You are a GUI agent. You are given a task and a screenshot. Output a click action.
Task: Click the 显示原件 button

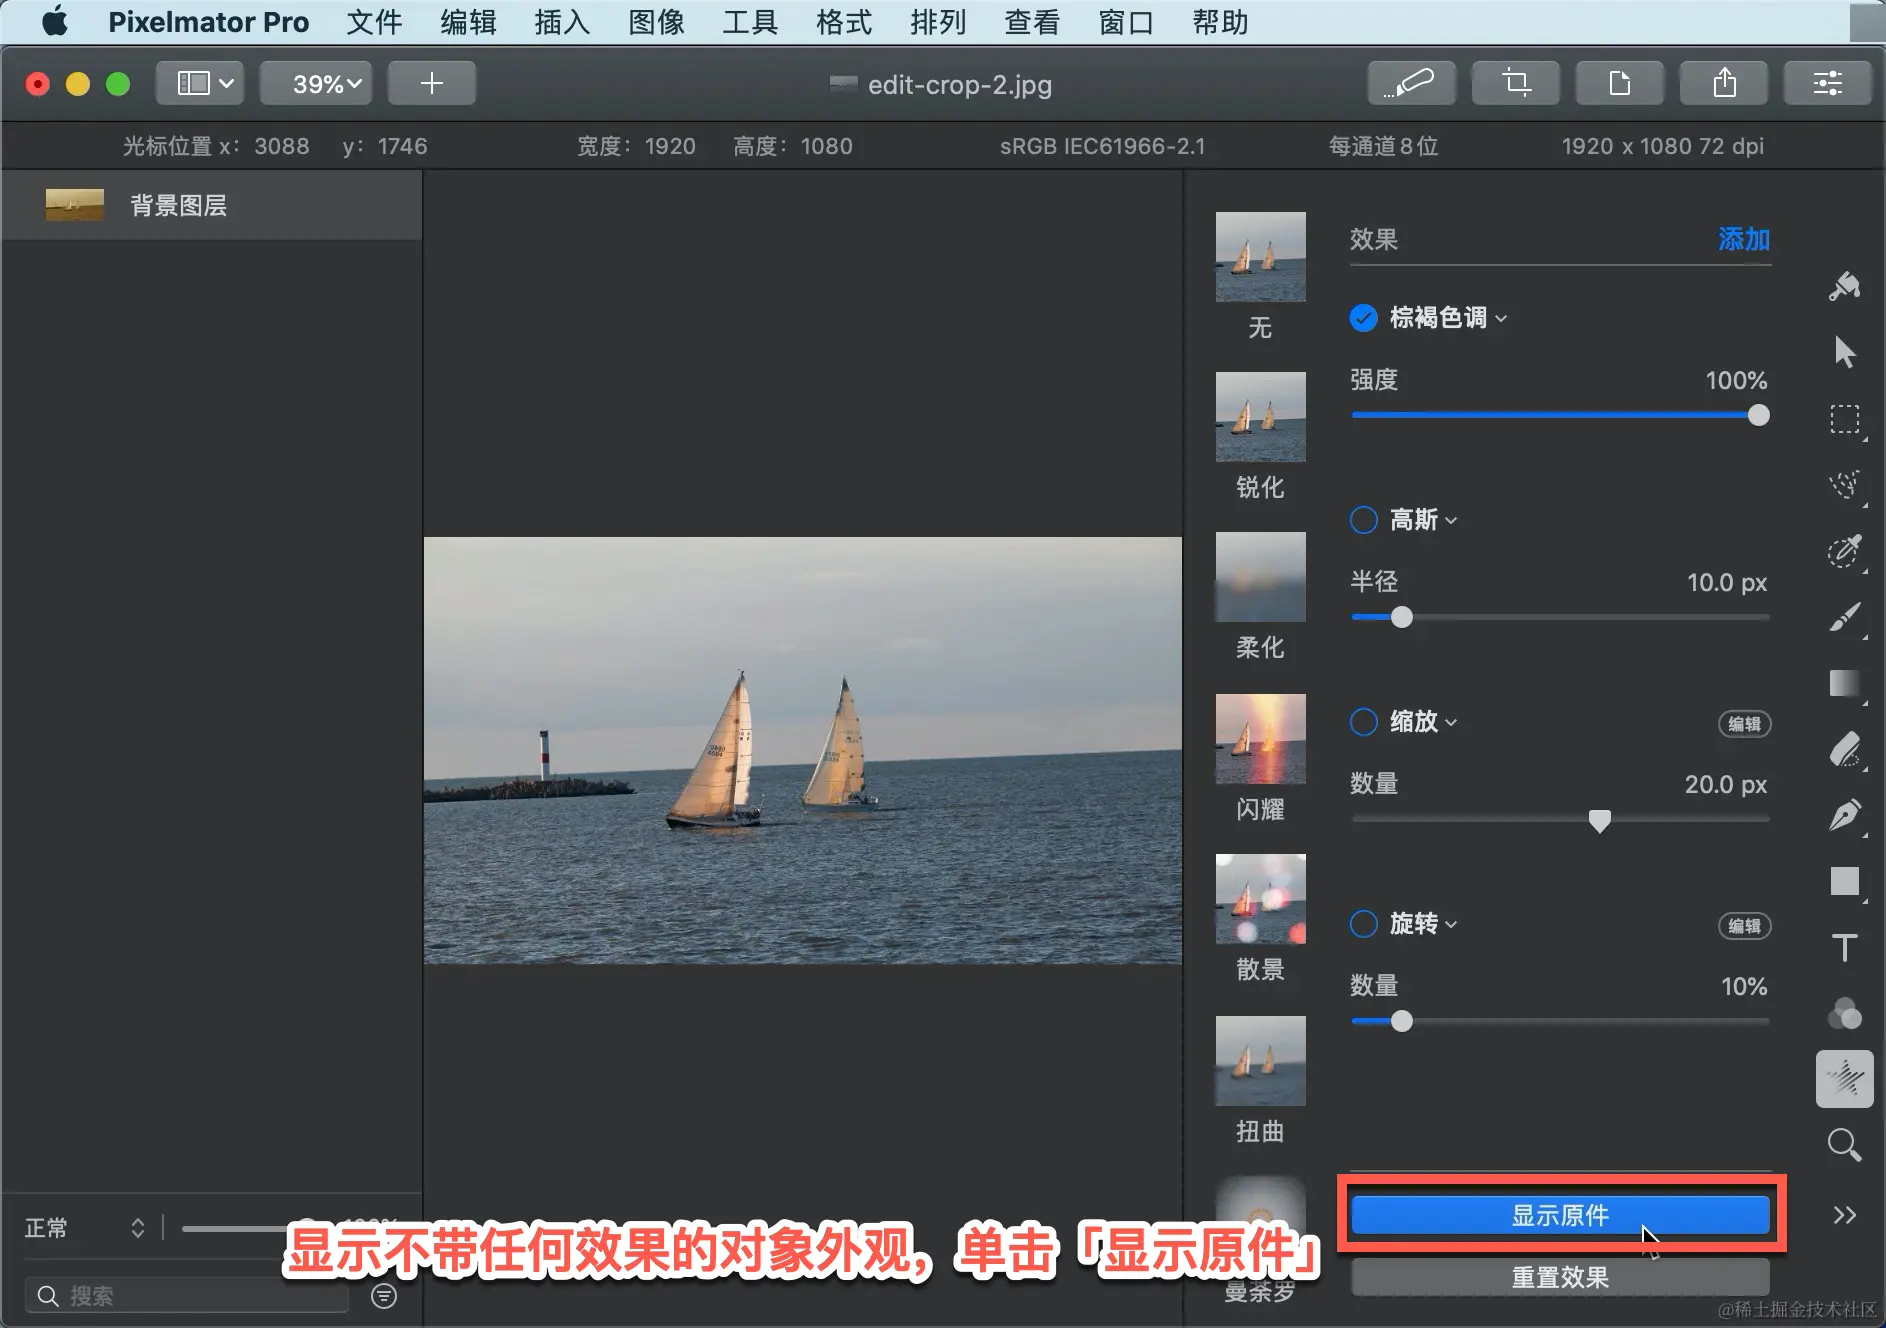point(1560,1215)
